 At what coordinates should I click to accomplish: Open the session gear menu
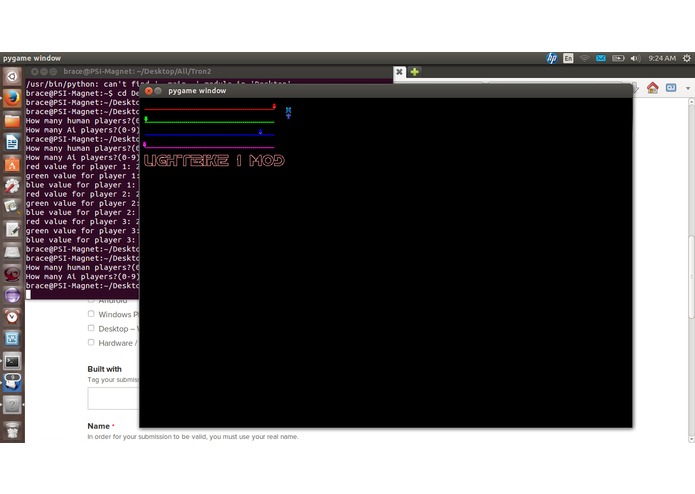686,58
